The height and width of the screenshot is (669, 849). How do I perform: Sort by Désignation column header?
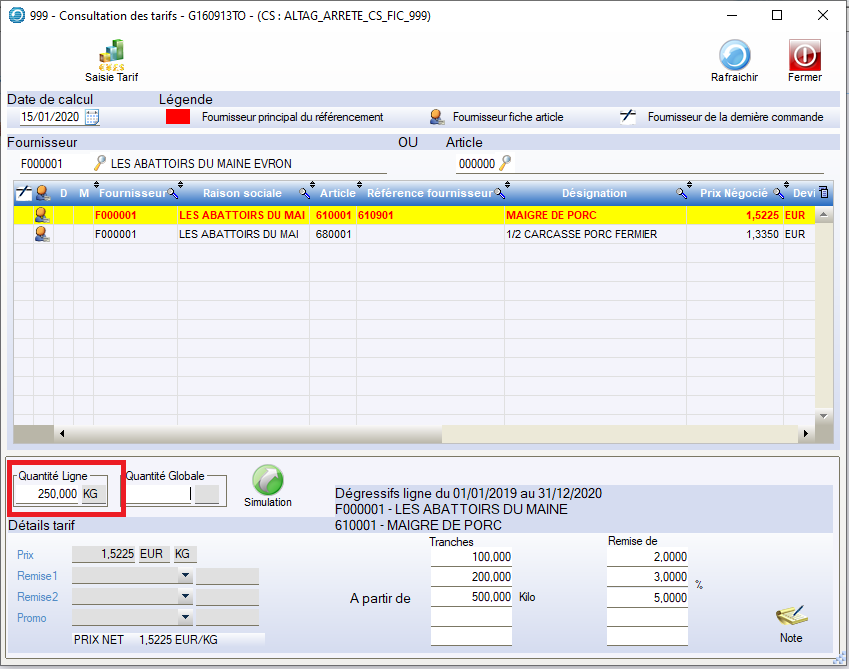(594, 193)
